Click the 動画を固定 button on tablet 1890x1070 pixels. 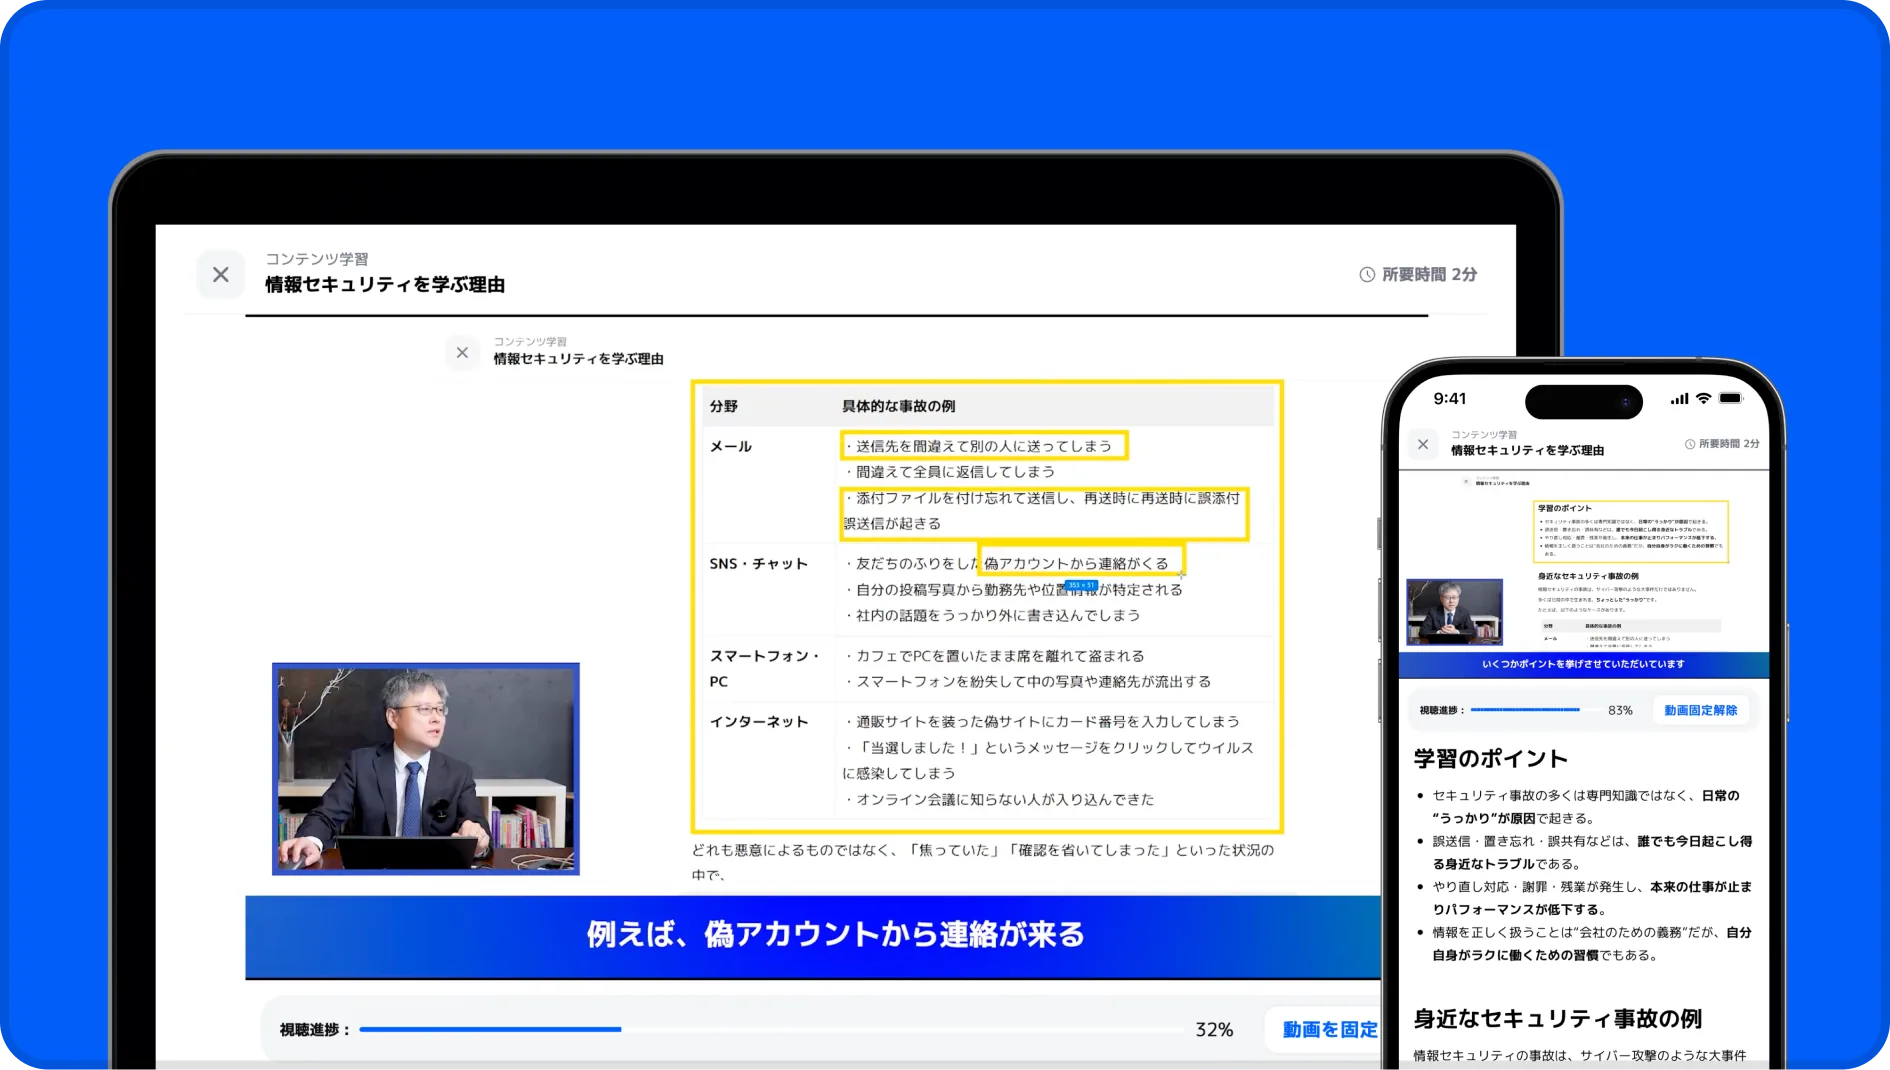[1329, 1029]
